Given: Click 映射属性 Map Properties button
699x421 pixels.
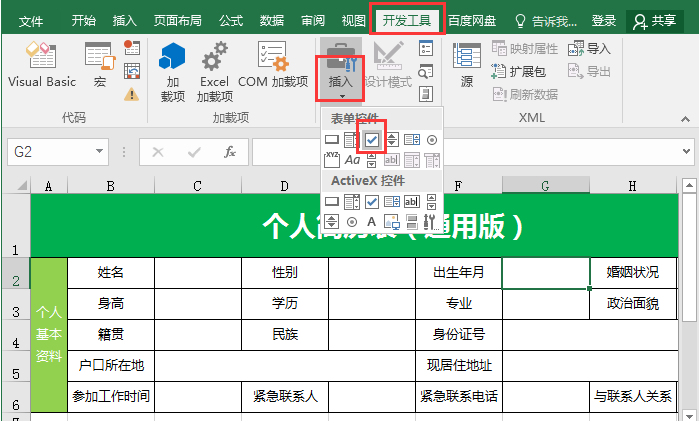Looking at the screenshot, I should click(525, 48).
